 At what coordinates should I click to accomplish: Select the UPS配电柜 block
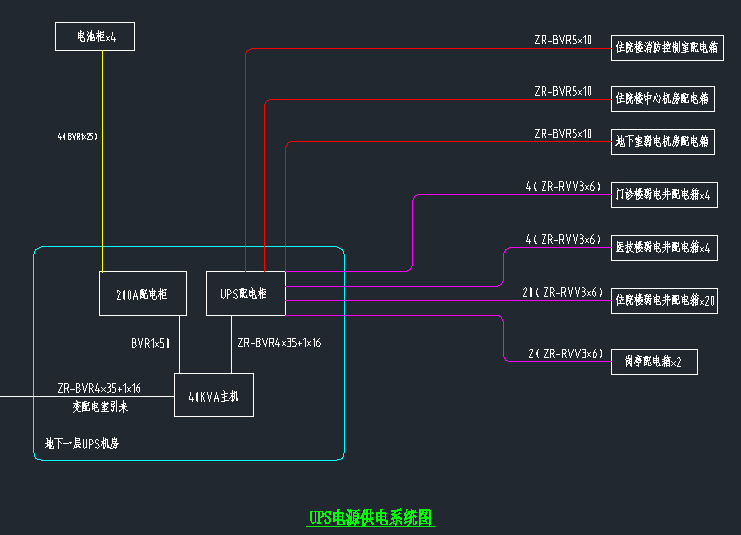[x=245, y=294]
